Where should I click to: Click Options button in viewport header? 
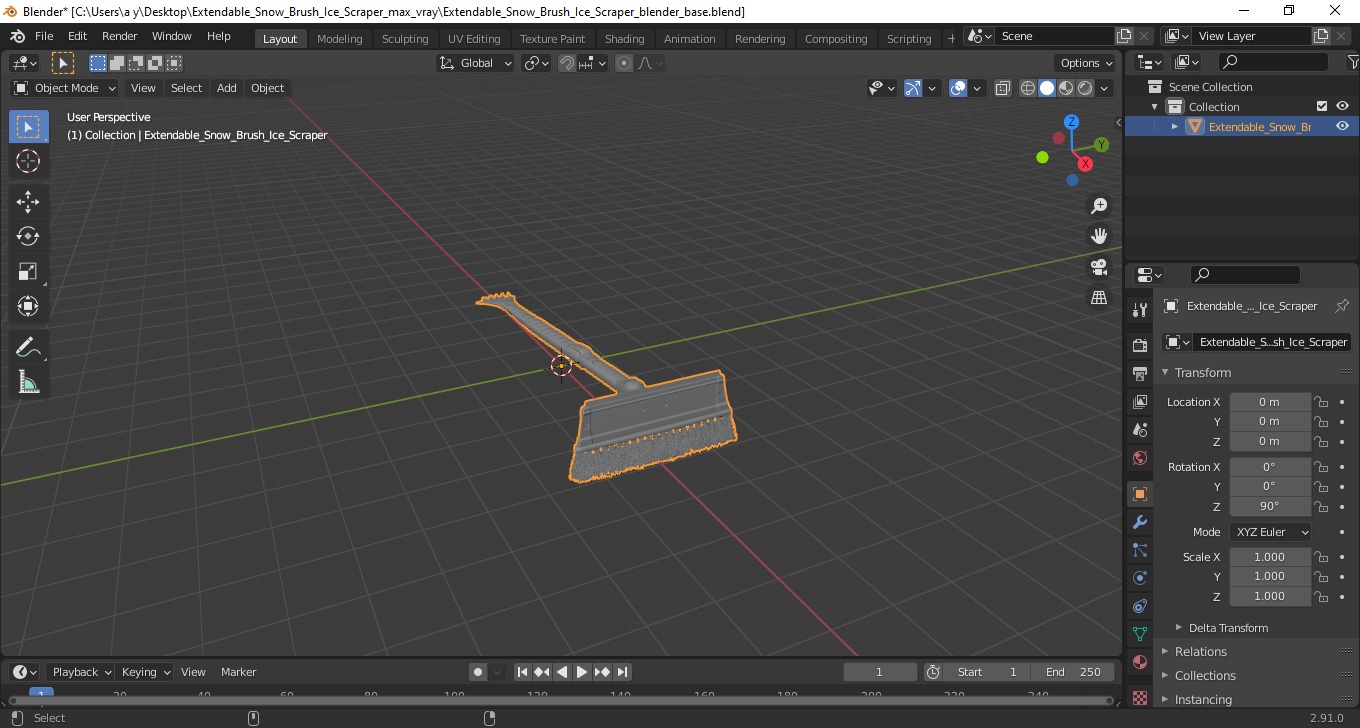pos(1086,63)
